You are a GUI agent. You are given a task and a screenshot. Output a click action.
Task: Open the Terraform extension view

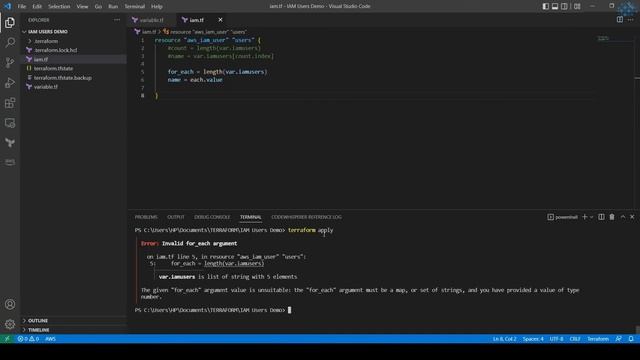click(10, 142)
